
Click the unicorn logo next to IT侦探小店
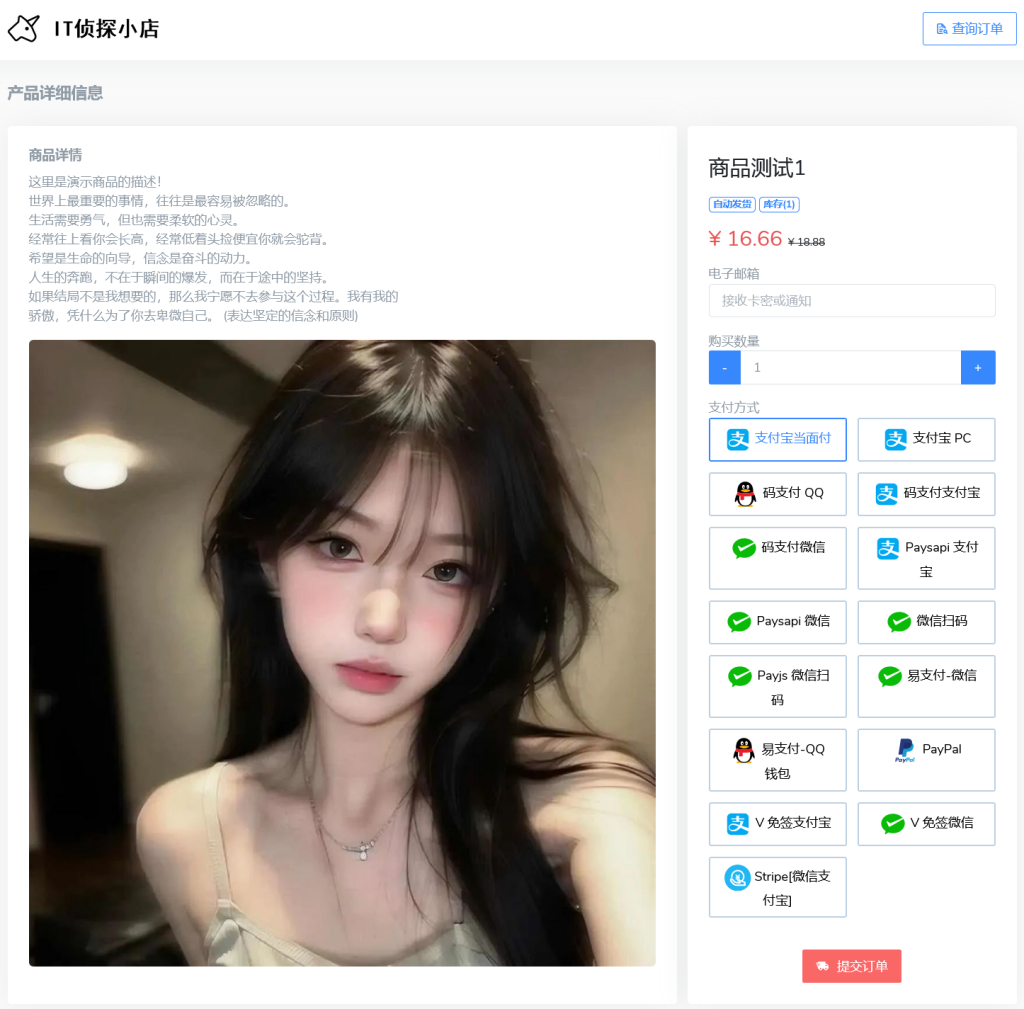pos(24,29)
